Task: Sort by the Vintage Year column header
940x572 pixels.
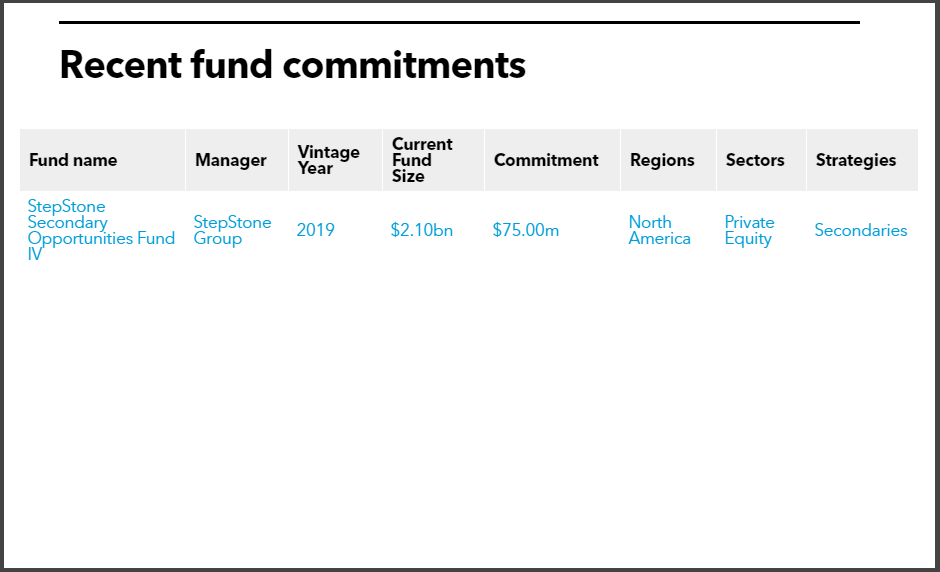Action: [x=328, y=160]
